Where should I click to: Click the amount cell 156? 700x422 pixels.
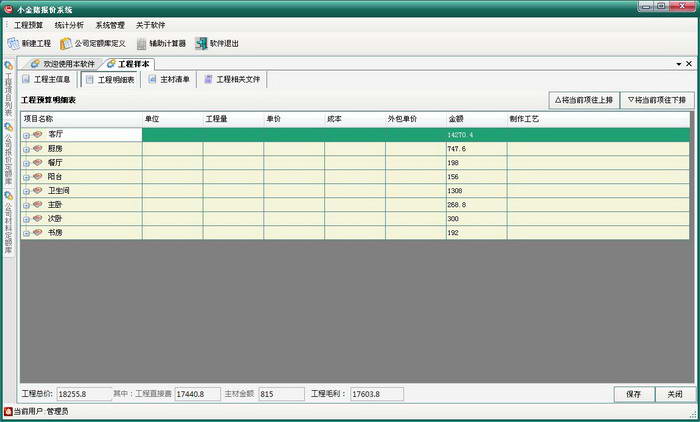[x=476, y=177]
